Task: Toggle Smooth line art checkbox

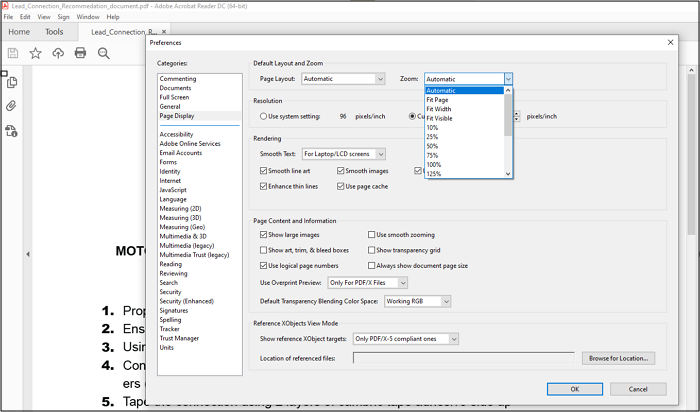Action: pyautogui.click(x=263, y=171)
